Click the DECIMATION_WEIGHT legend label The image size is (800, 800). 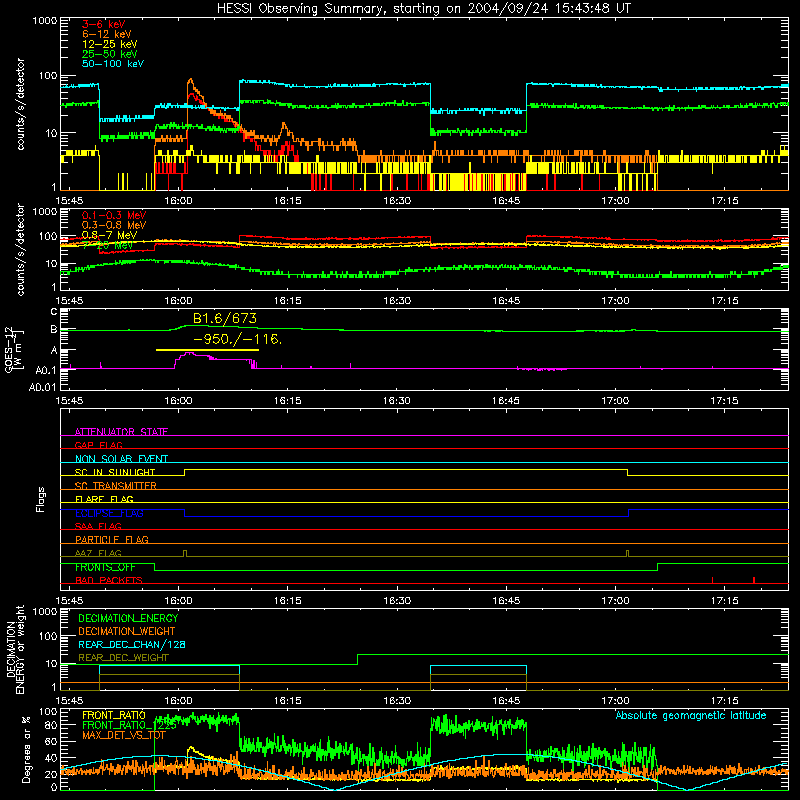127,632
